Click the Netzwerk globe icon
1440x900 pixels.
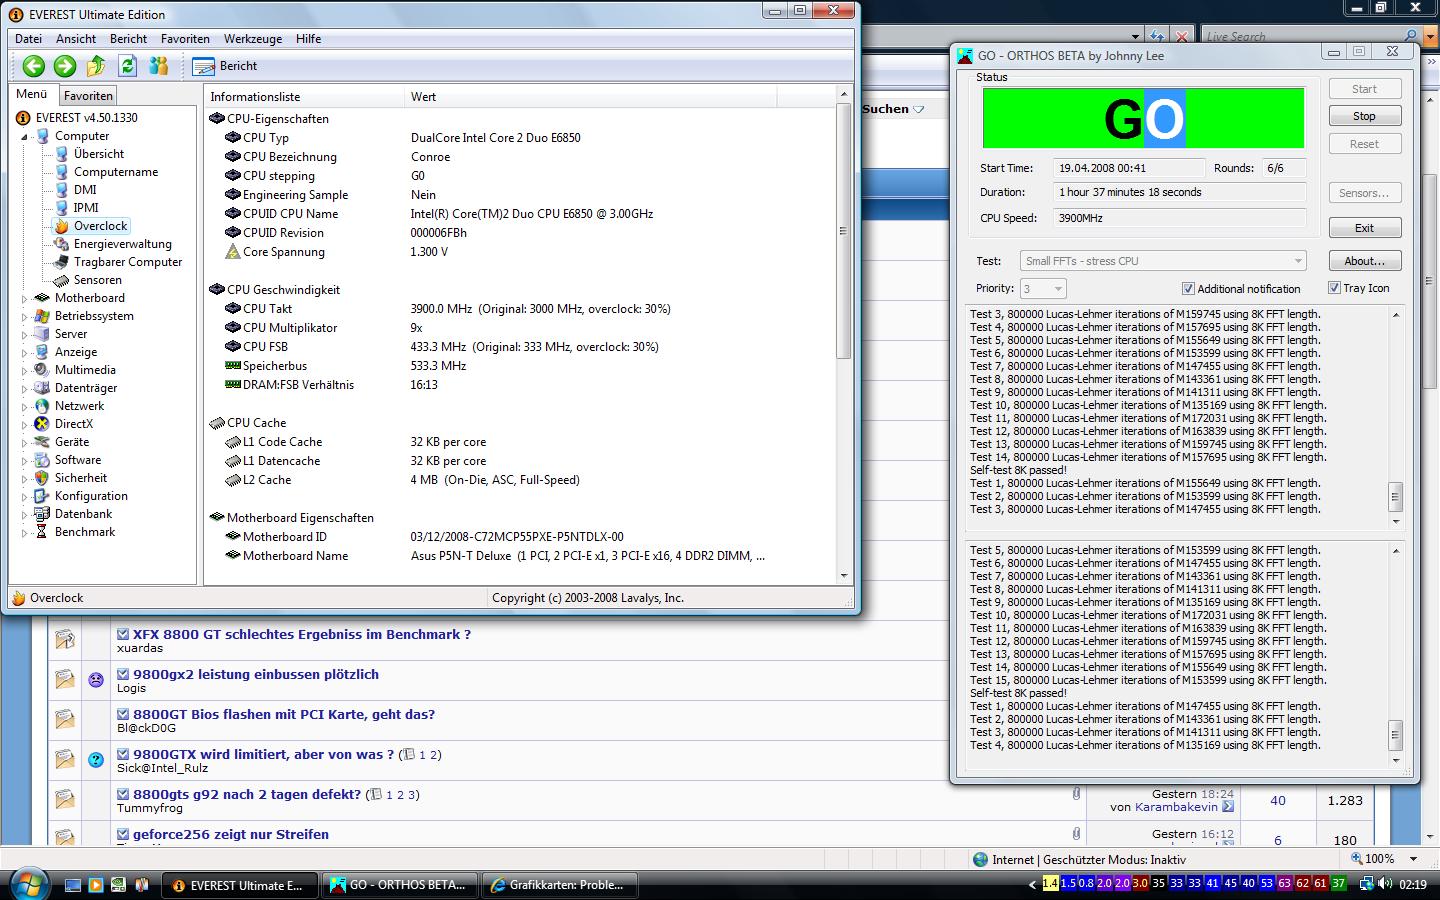42,406
